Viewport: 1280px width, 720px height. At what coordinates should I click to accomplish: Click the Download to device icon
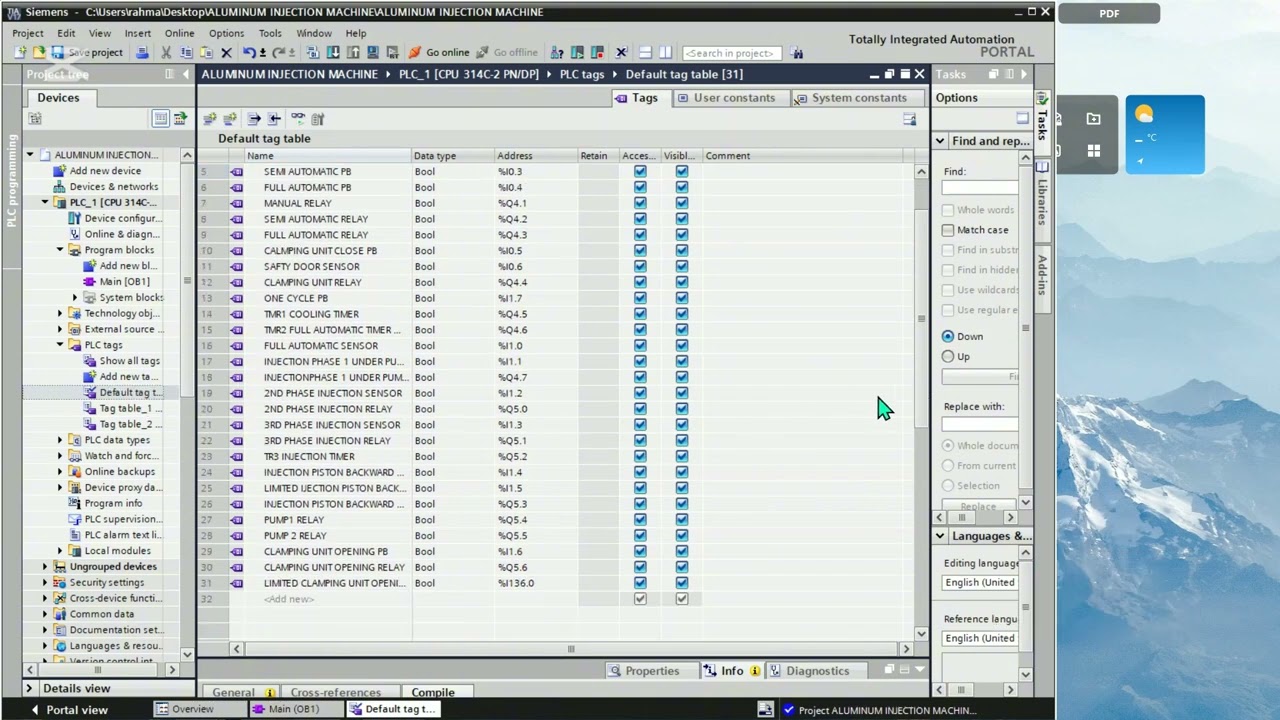(x=334, y=52)
